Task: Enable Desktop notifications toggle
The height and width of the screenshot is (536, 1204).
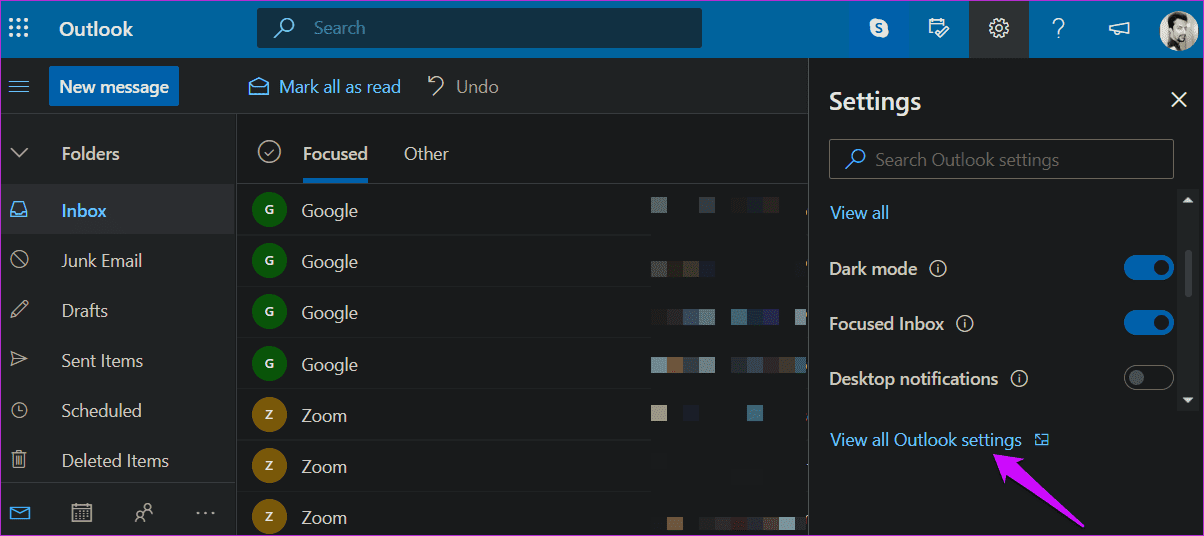Action: click(x=1149, y=378)
